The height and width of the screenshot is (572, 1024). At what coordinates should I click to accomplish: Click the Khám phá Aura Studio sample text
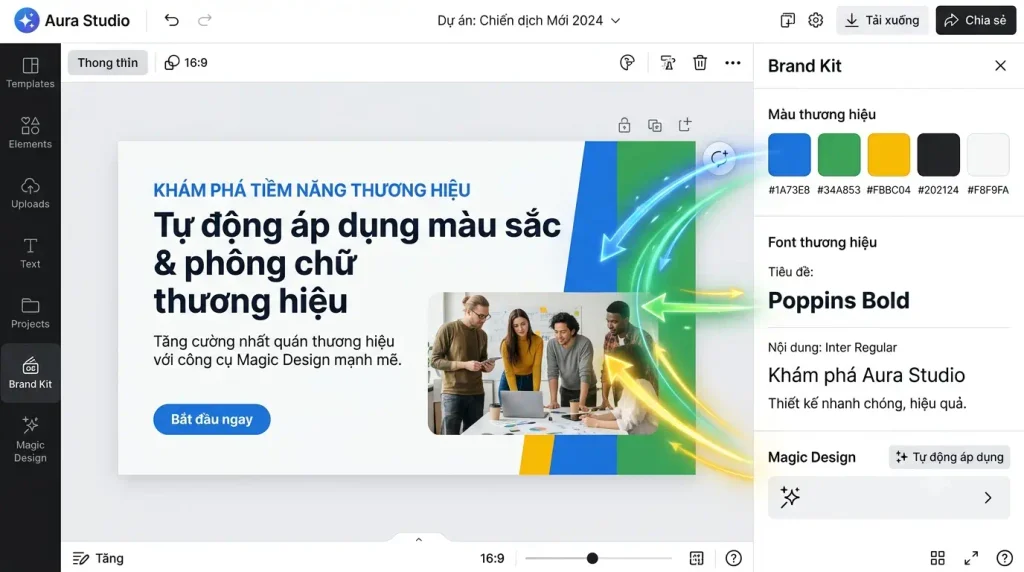(866, 375)
